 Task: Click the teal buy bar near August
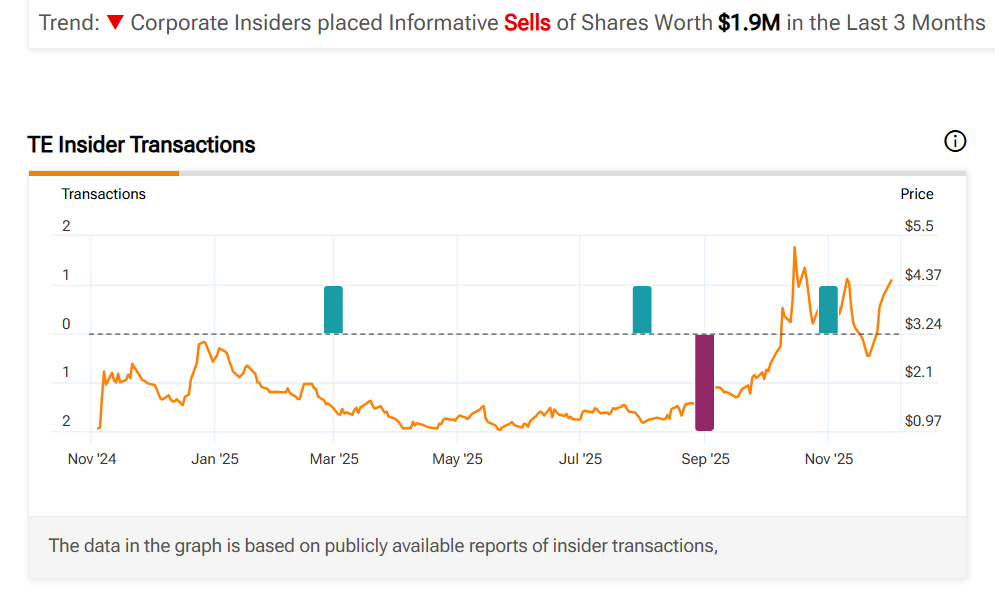pyautogui.click(x=642, y=309)
